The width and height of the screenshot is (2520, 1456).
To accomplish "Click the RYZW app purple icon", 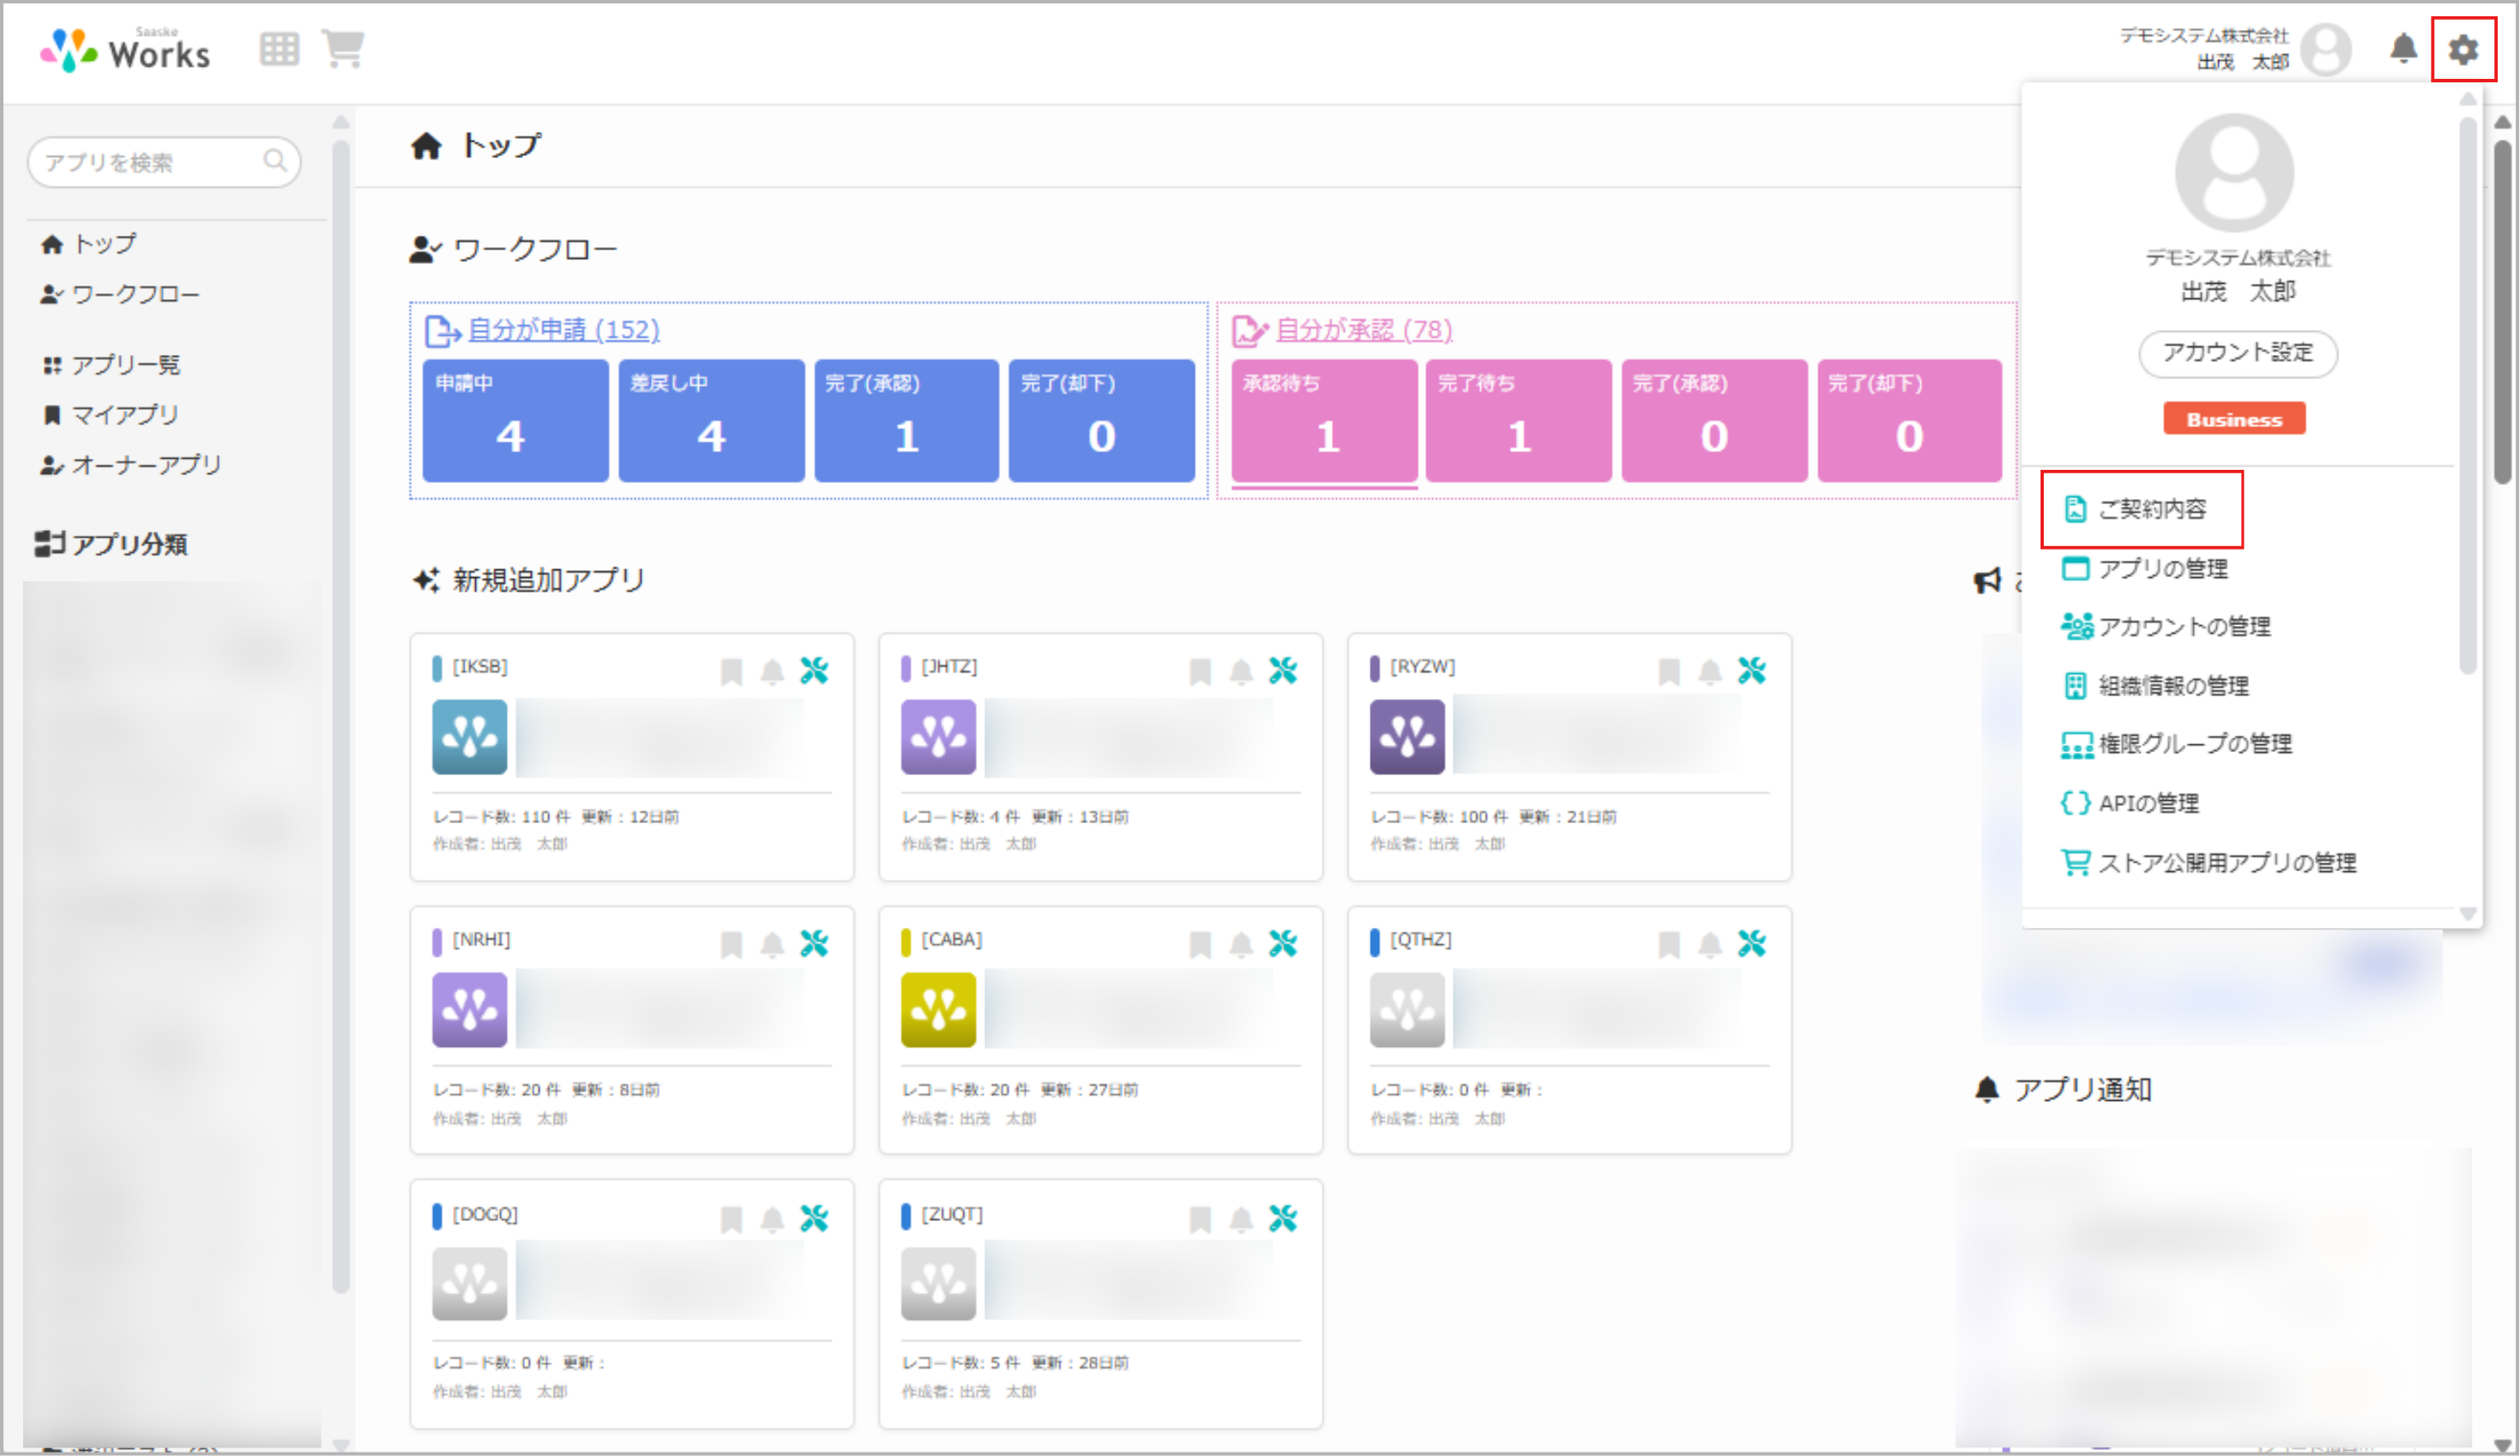I will point(1407,737).
